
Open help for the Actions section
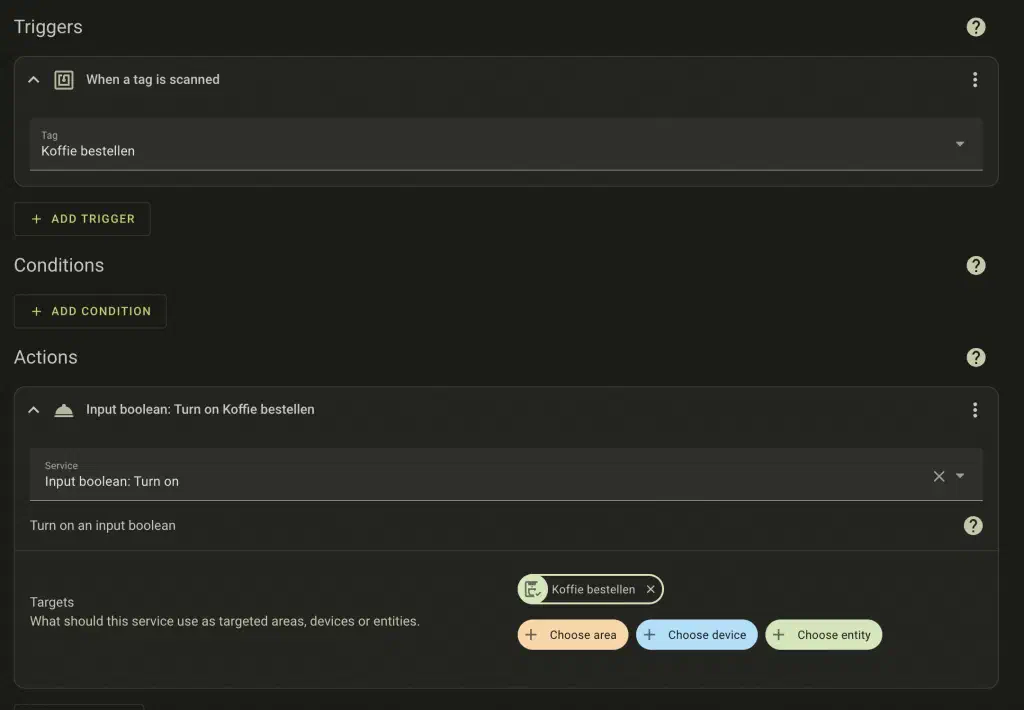pos(976,357)
